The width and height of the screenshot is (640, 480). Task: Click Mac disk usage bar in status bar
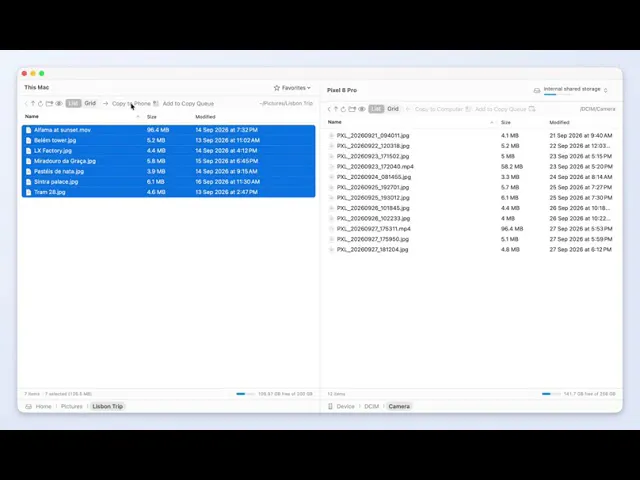tap(245, 394)
